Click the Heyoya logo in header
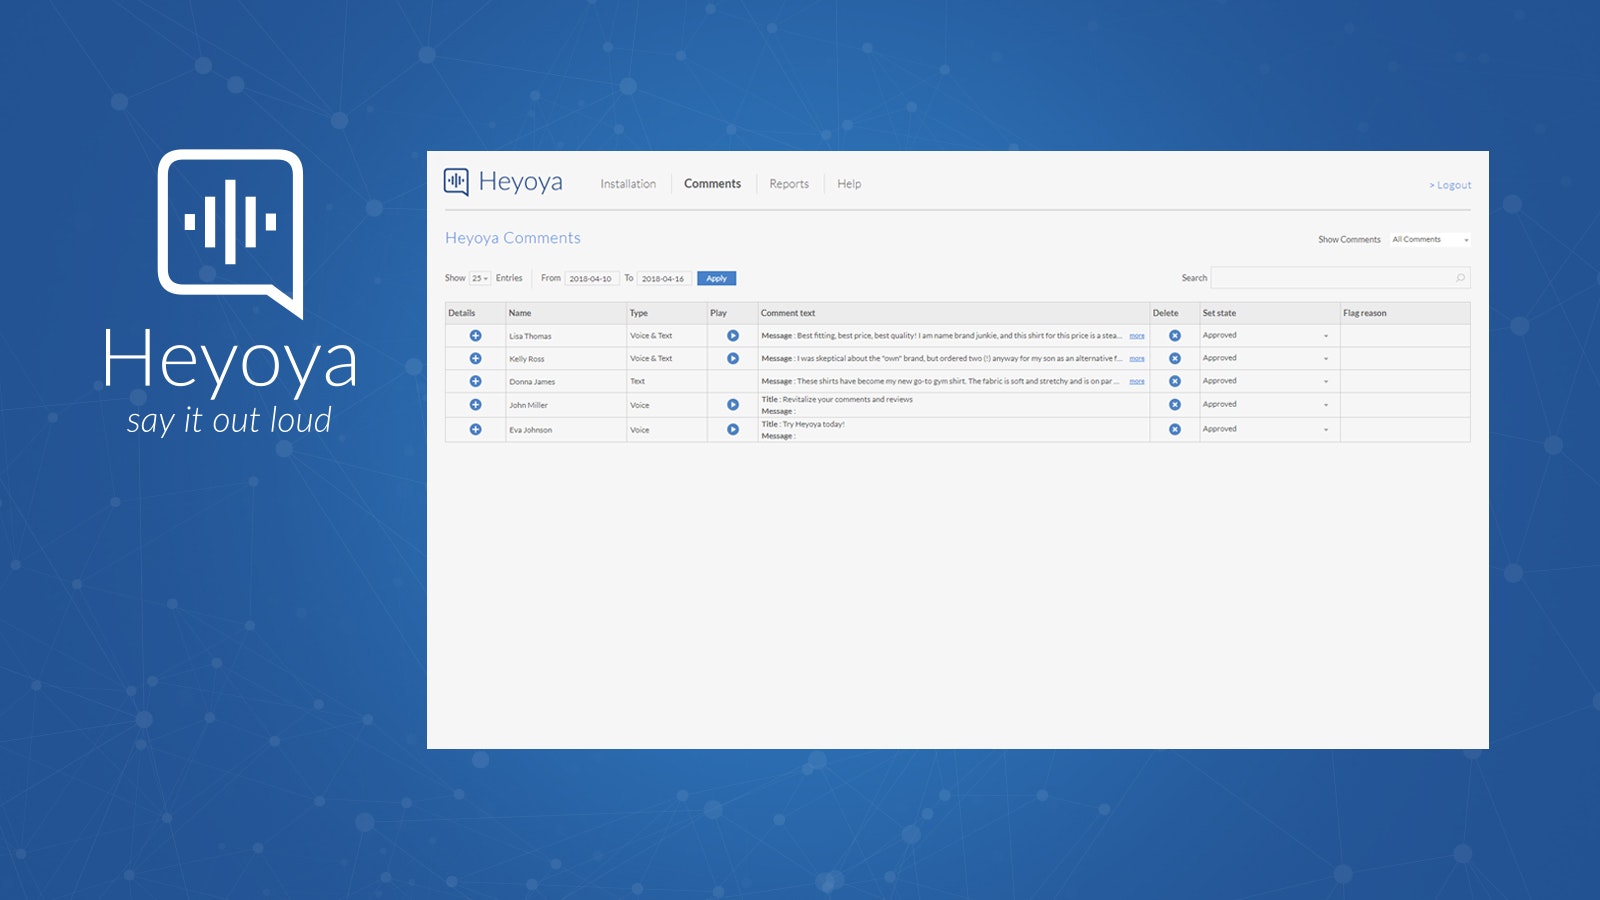 [x=503, y=182]
